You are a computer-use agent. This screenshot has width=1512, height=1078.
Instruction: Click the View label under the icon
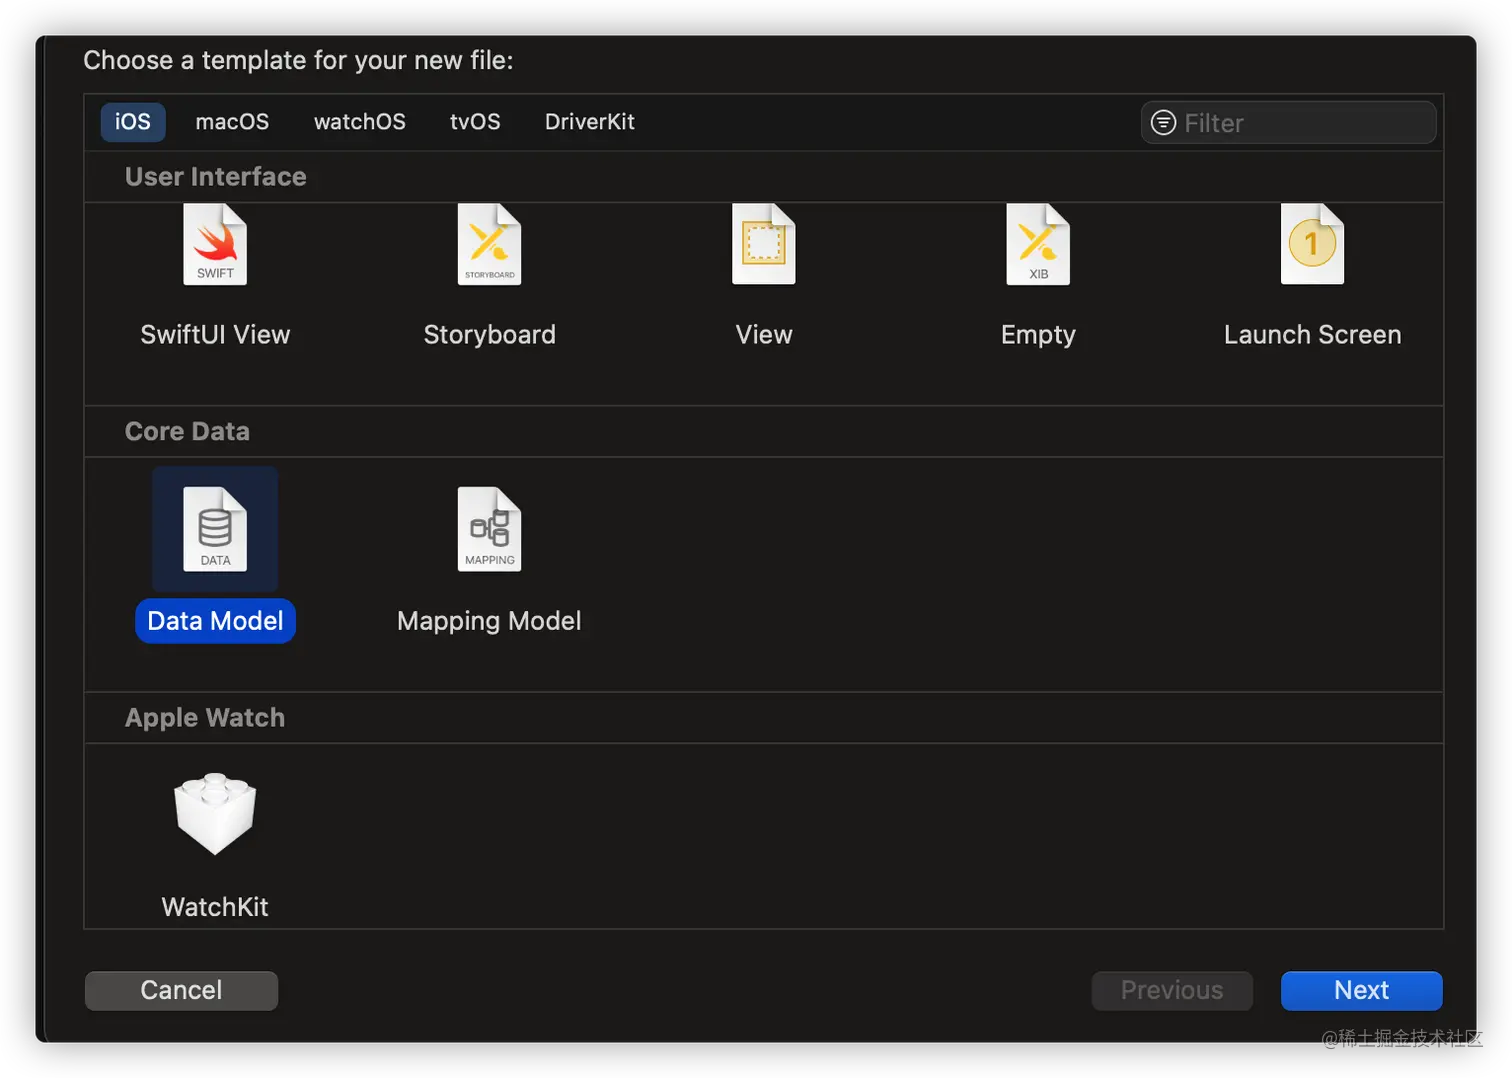pos(764,335)
